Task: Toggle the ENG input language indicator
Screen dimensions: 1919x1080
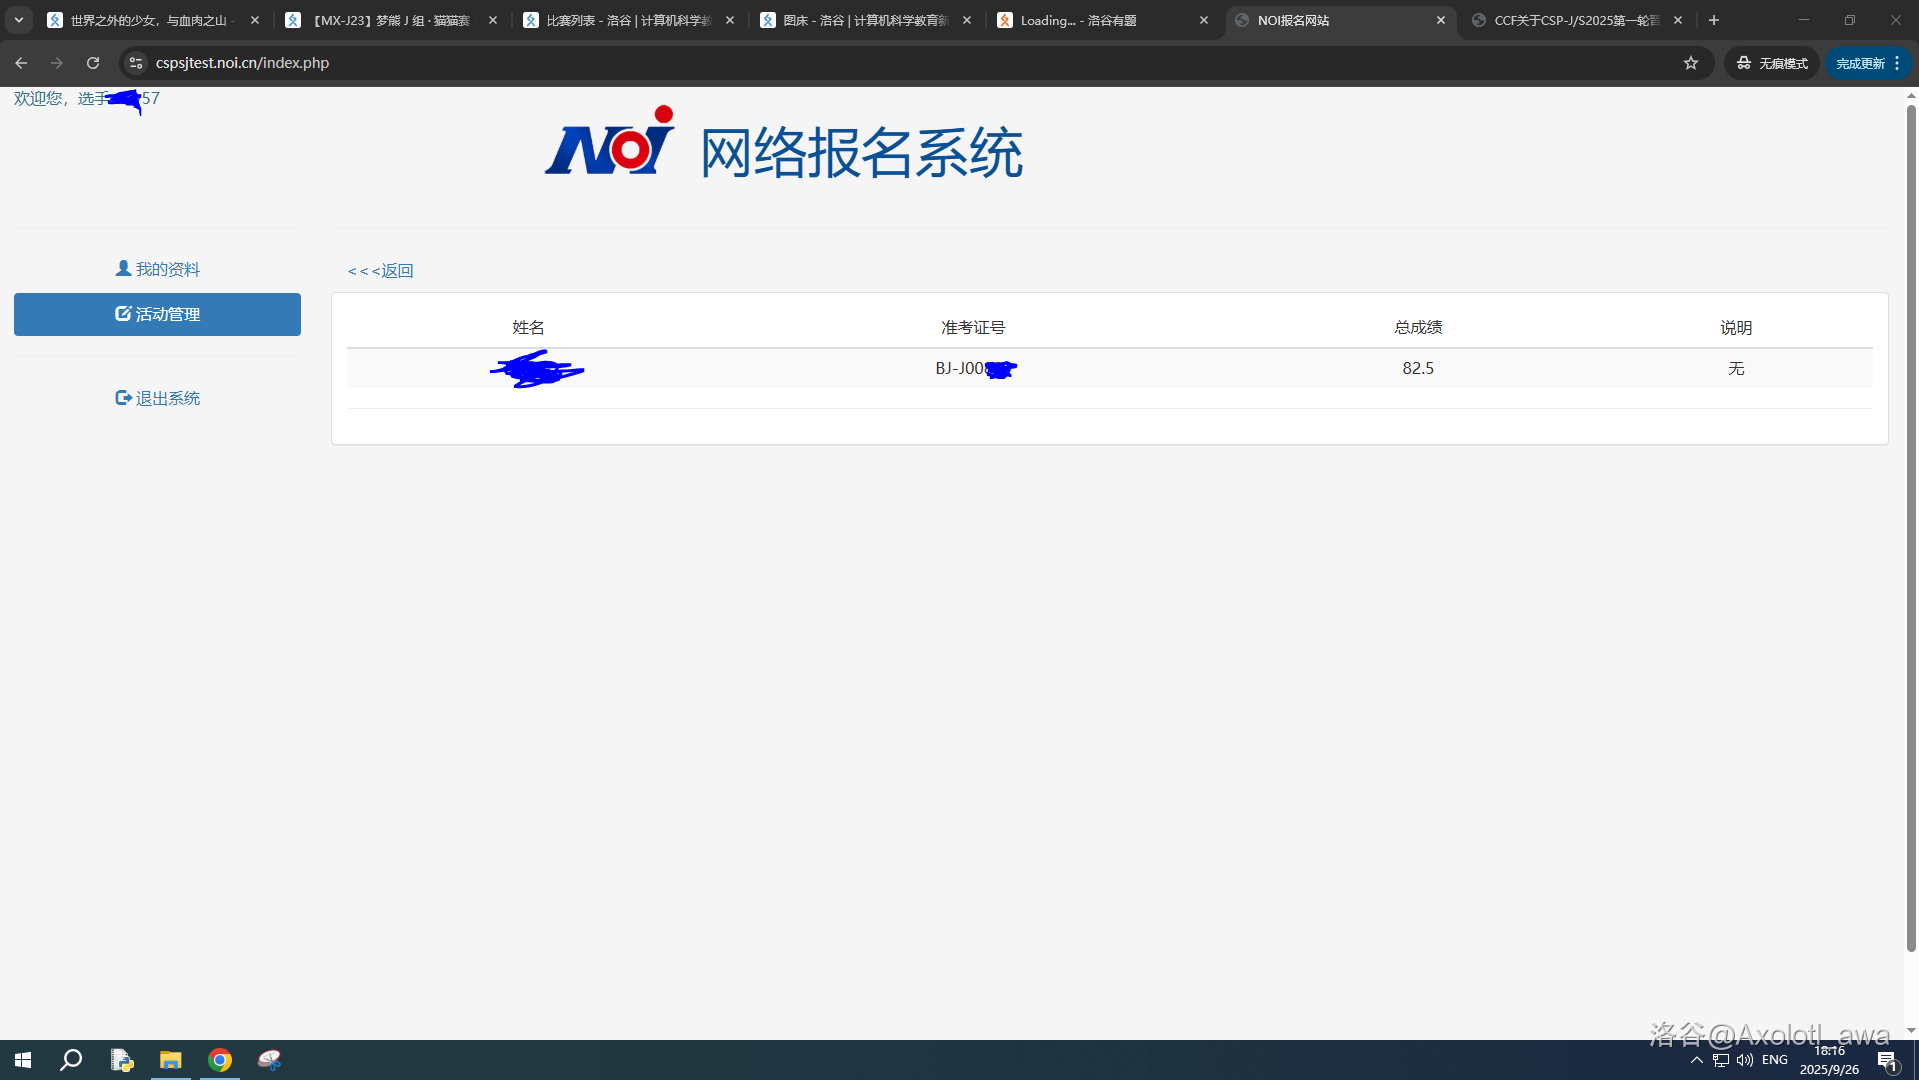Action: tap(1774, 1059)
